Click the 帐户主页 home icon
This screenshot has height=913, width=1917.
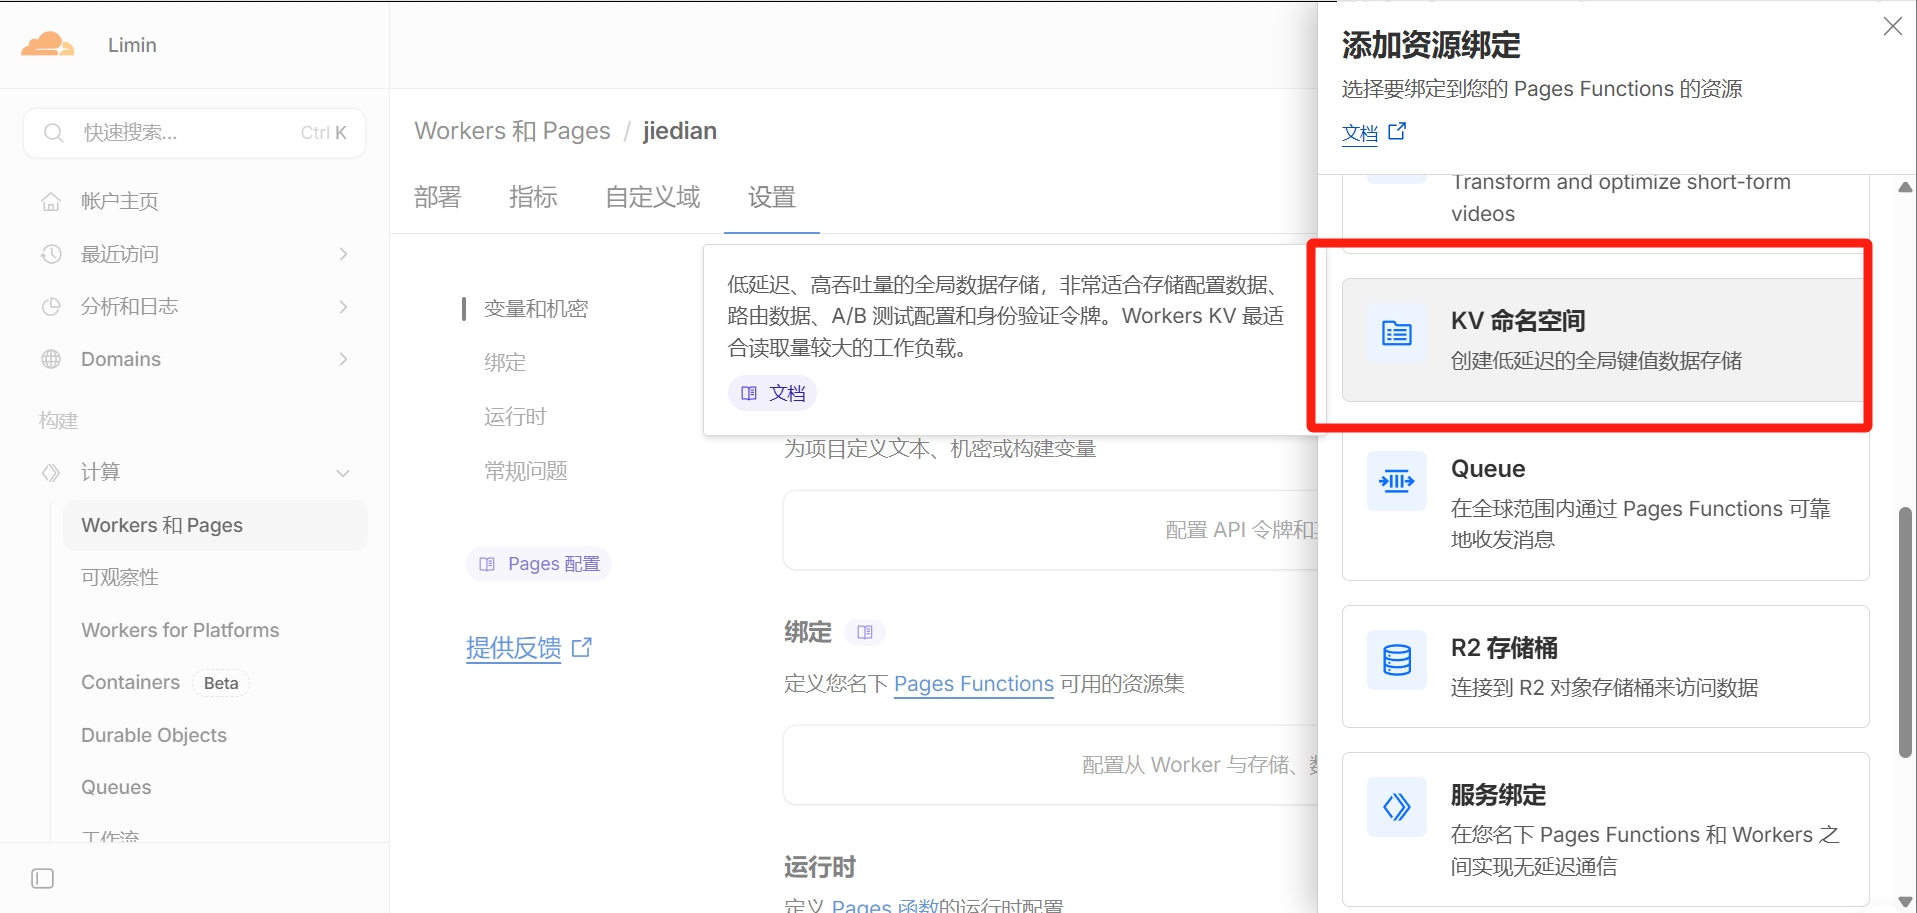[51, 201]
